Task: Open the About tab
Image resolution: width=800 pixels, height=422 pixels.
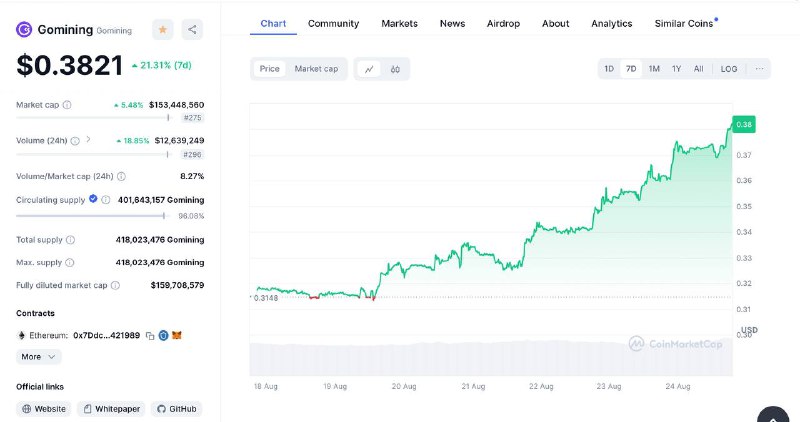Action: pyautogui.click(x=556, y=23)
